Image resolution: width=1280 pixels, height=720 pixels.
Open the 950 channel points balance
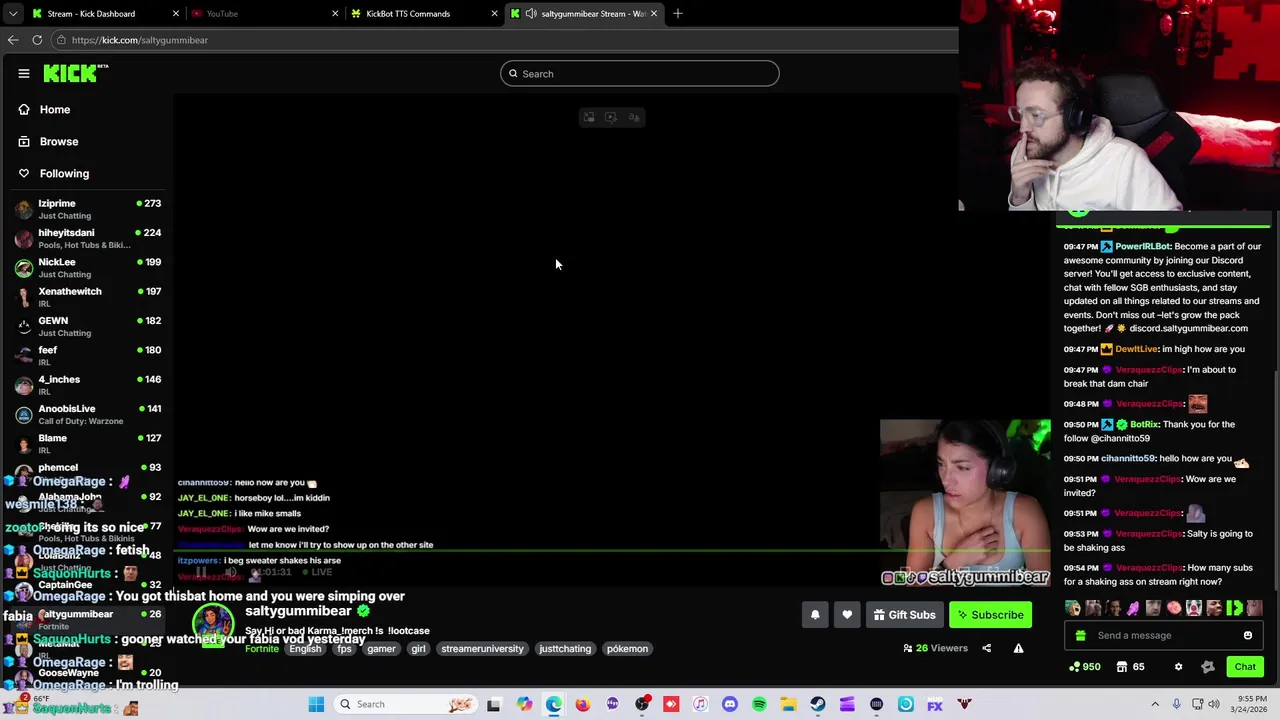pyautogui.click(x=1084, y=667)
